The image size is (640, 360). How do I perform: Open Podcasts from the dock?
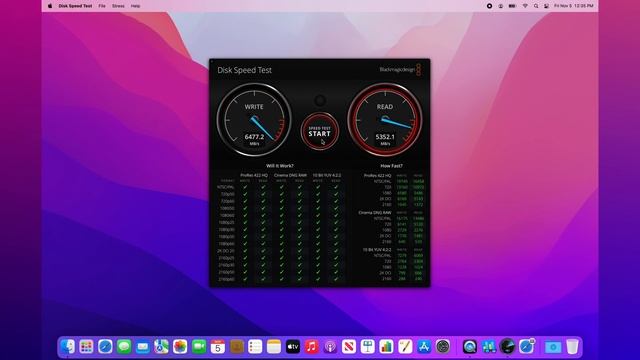(x=330, y=347)
